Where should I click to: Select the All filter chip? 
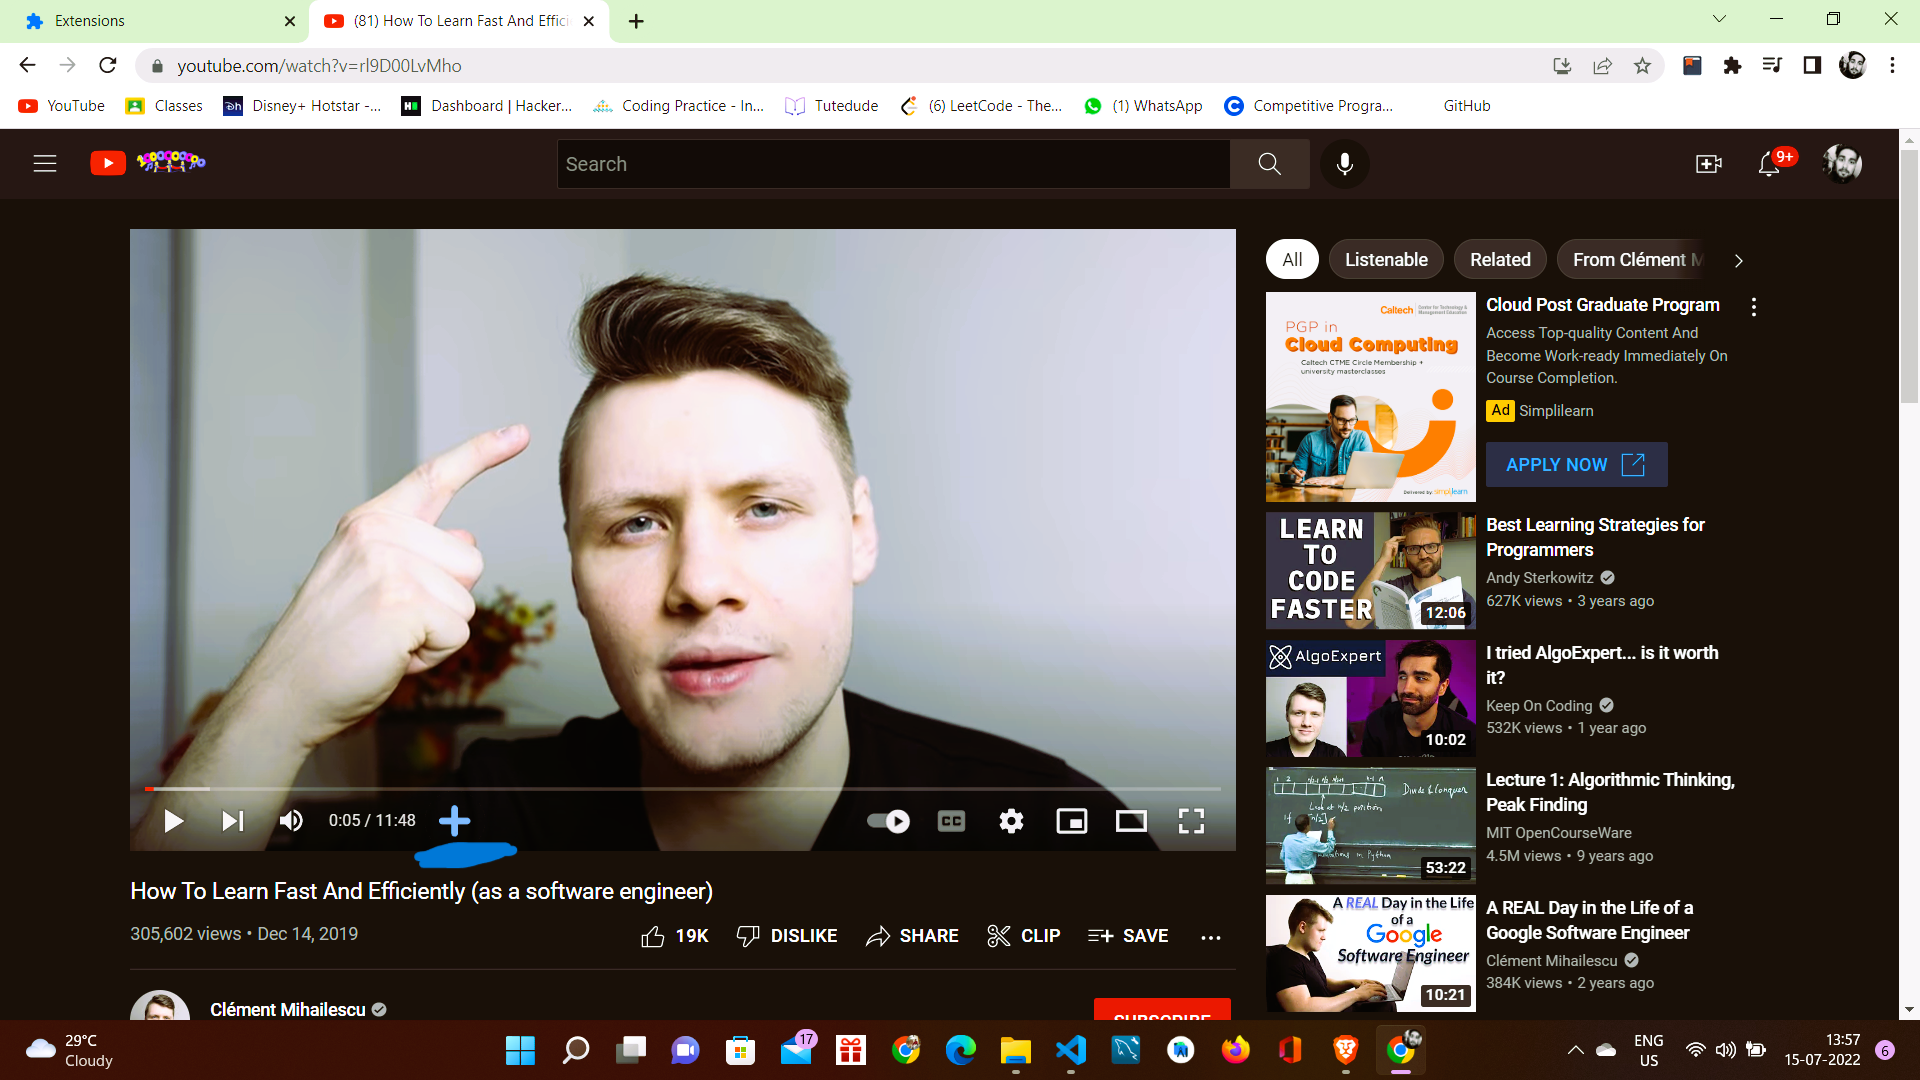tap(1292, 260)
